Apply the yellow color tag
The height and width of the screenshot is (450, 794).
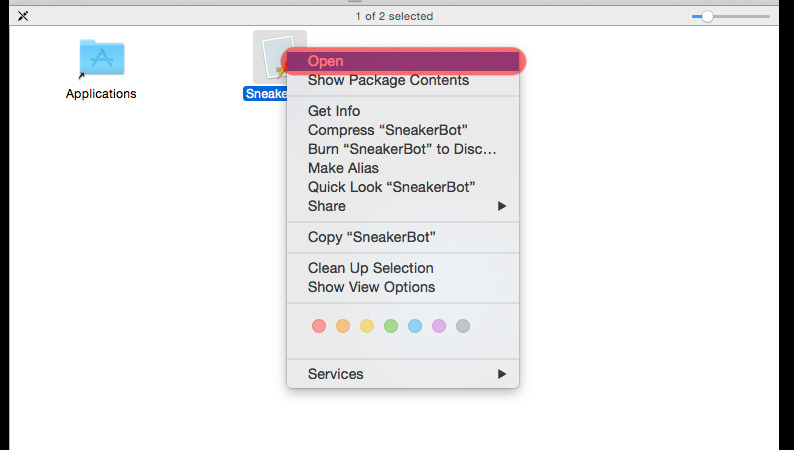pyautogui.click(x=367, y=326)
